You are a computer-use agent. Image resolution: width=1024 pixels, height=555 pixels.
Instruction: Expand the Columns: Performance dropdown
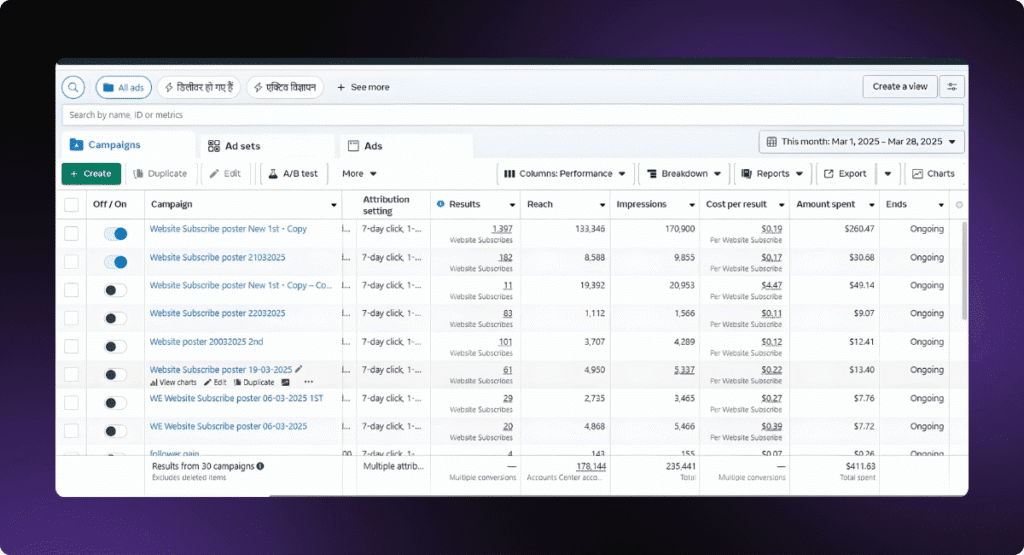coord(565,174)
